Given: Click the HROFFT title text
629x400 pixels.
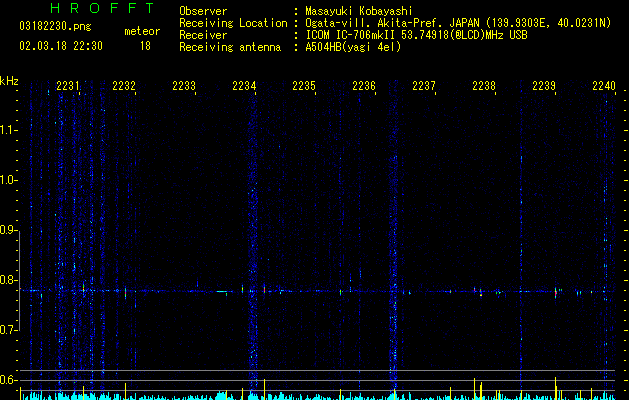Looking at the screenshot, I should click(x=103, y=8).
